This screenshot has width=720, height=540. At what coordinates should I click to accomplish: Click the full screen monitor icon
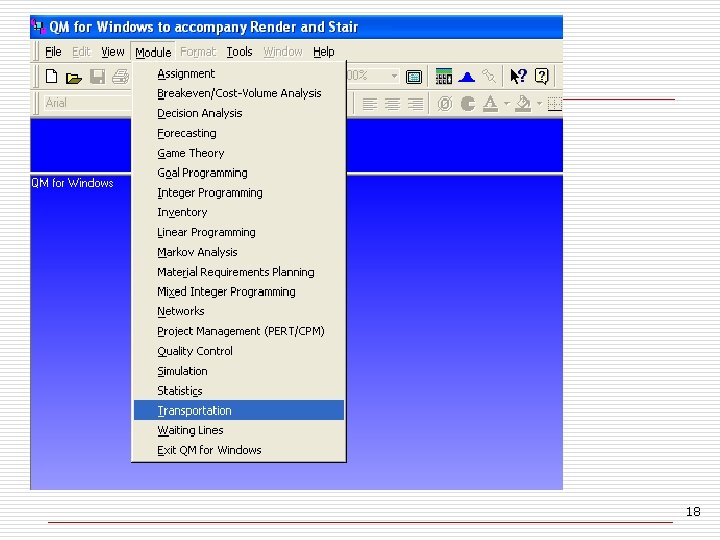(414, 77)
